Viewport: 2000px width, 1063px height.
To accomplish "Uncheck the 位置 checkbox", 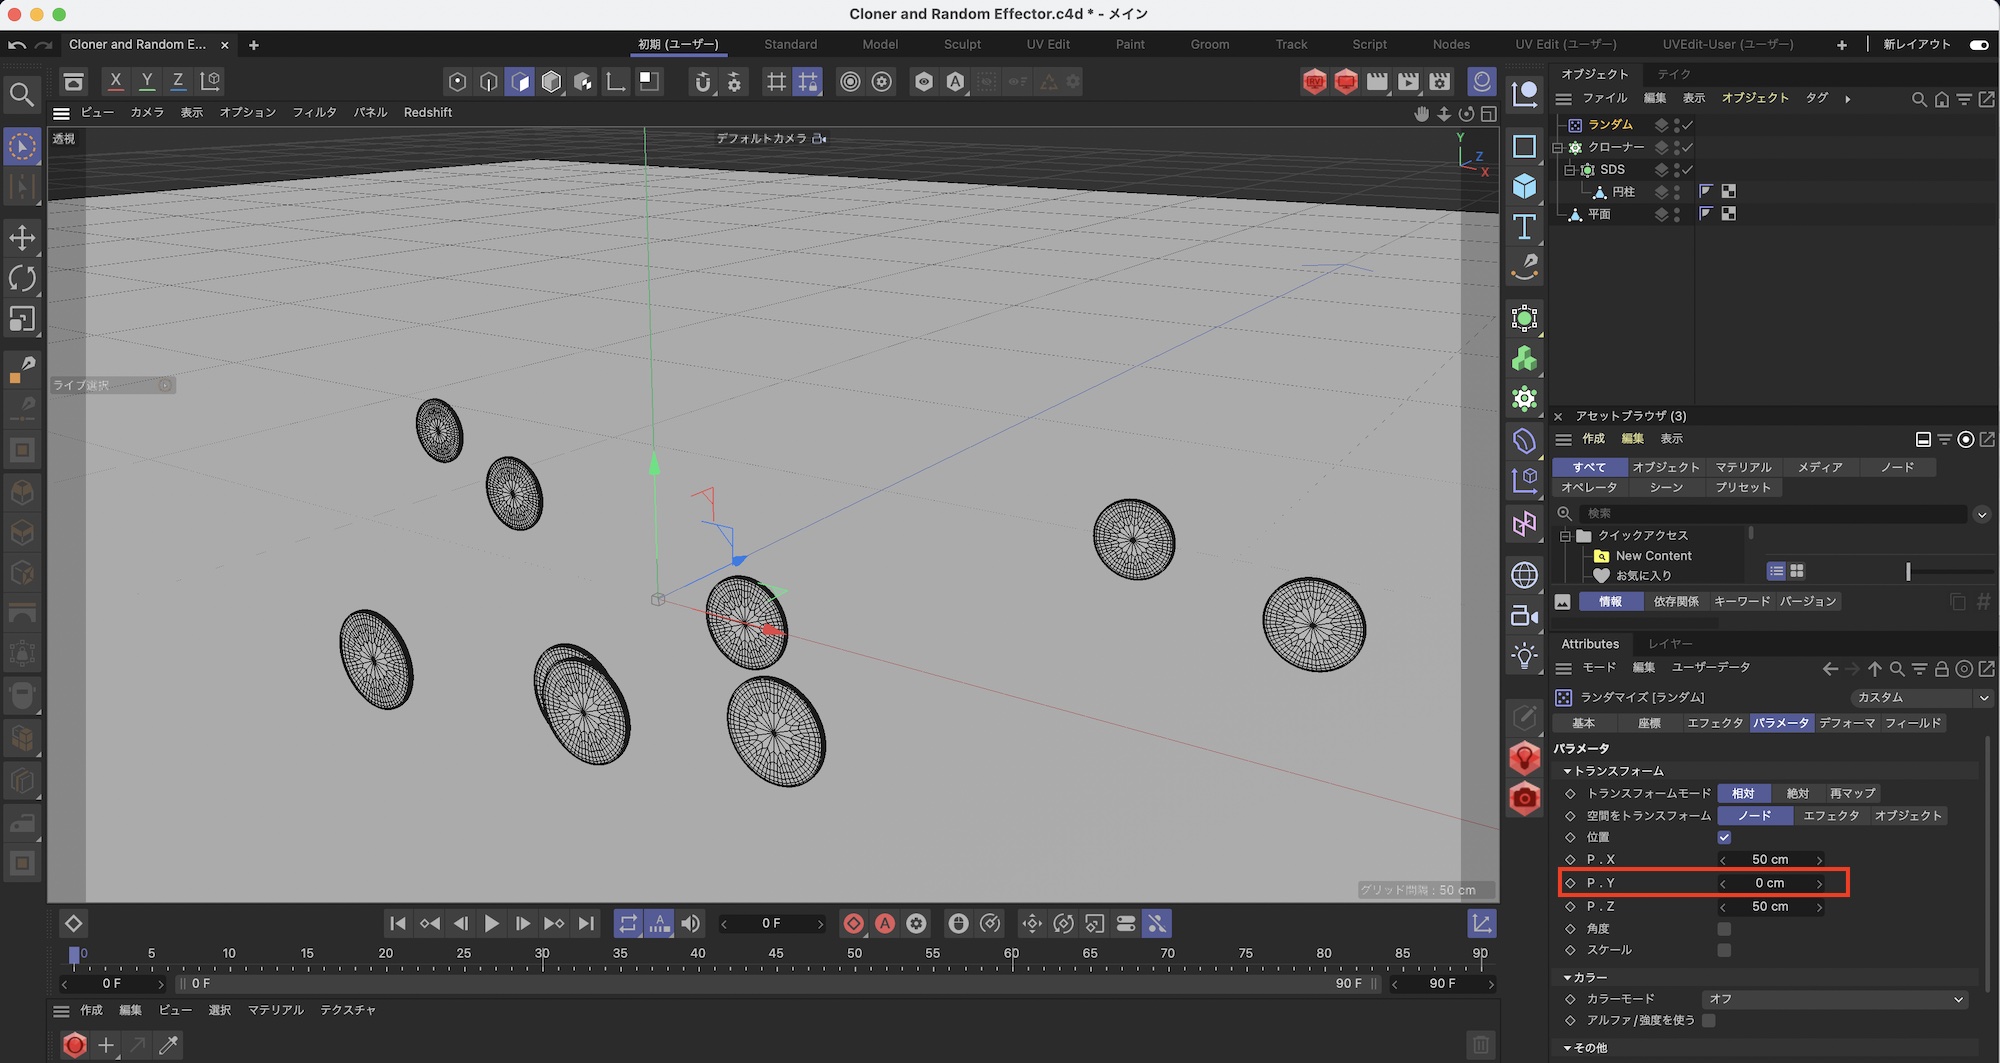I will click(x=1724, y=837).
